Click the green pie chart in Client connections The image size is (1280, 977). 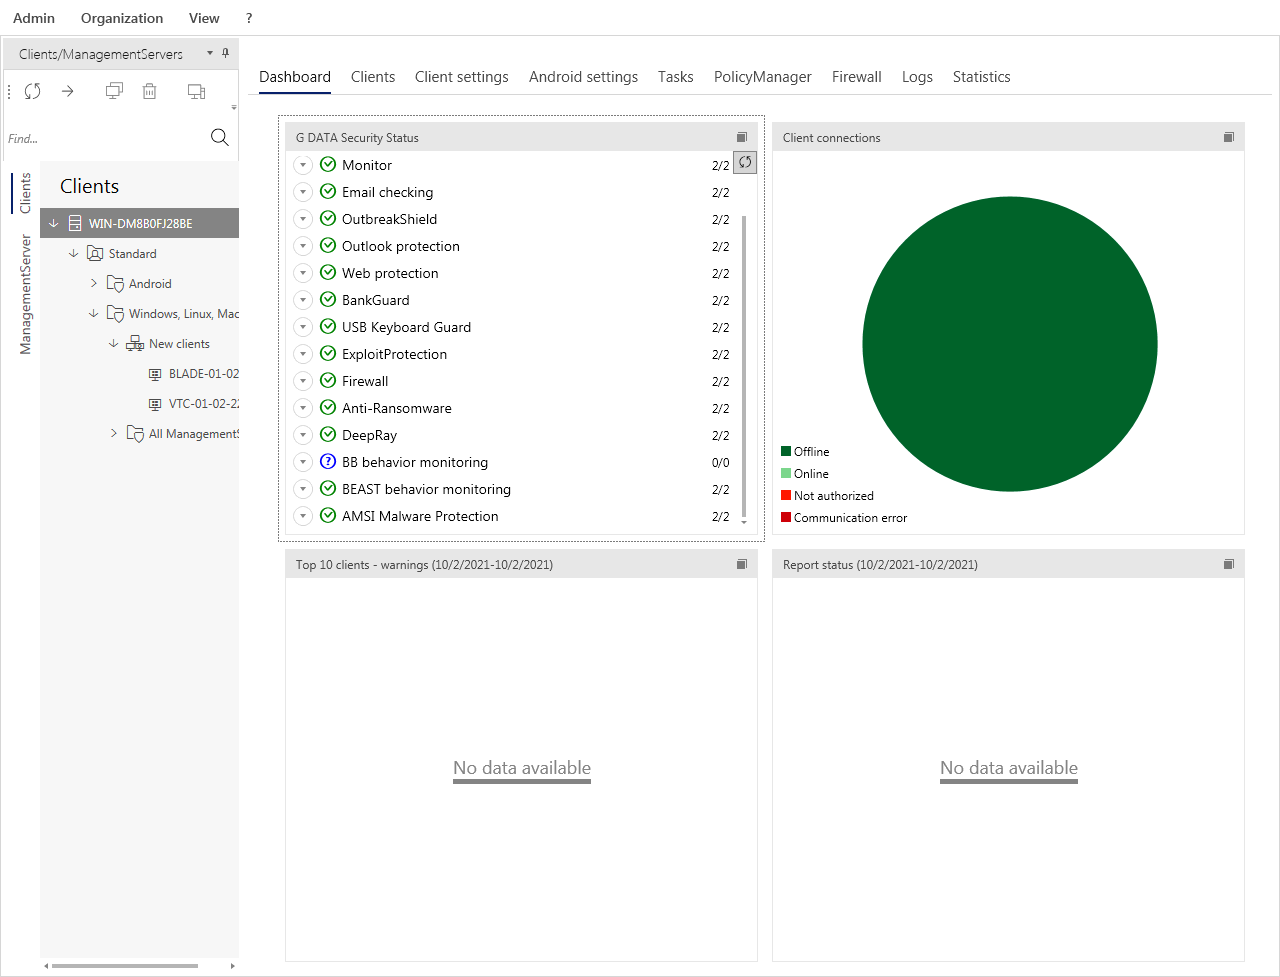(x=1009, y=344)
